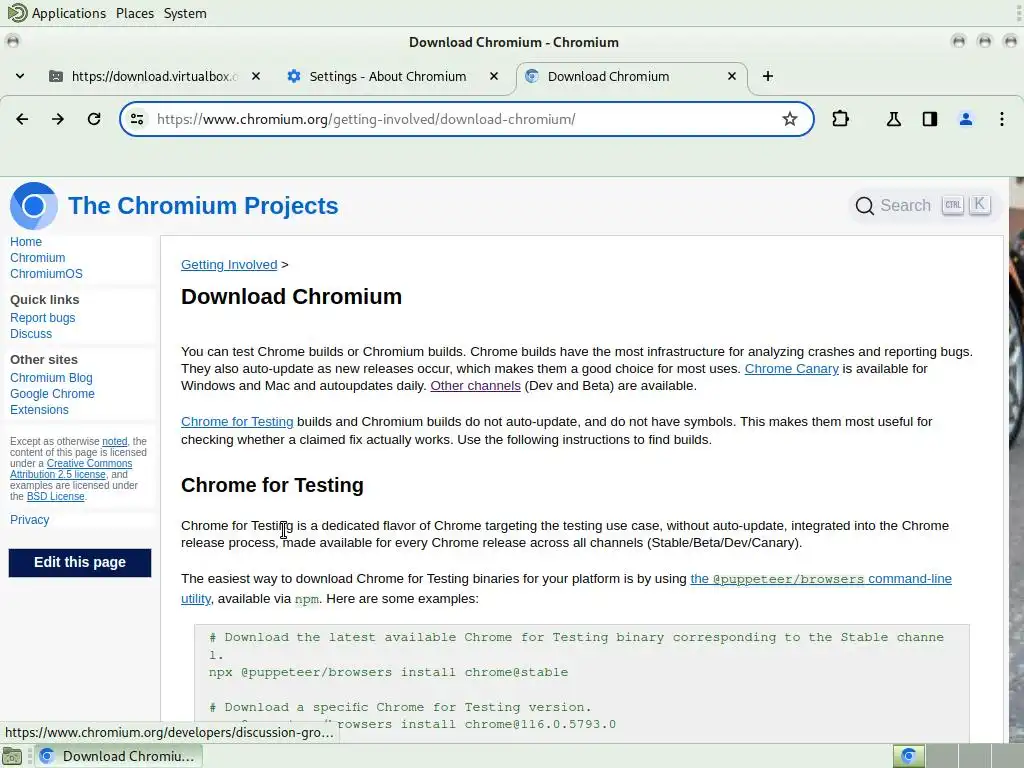Open the Chrome Canary link
The image size is (1024, 768).
[x=792, y=369]
